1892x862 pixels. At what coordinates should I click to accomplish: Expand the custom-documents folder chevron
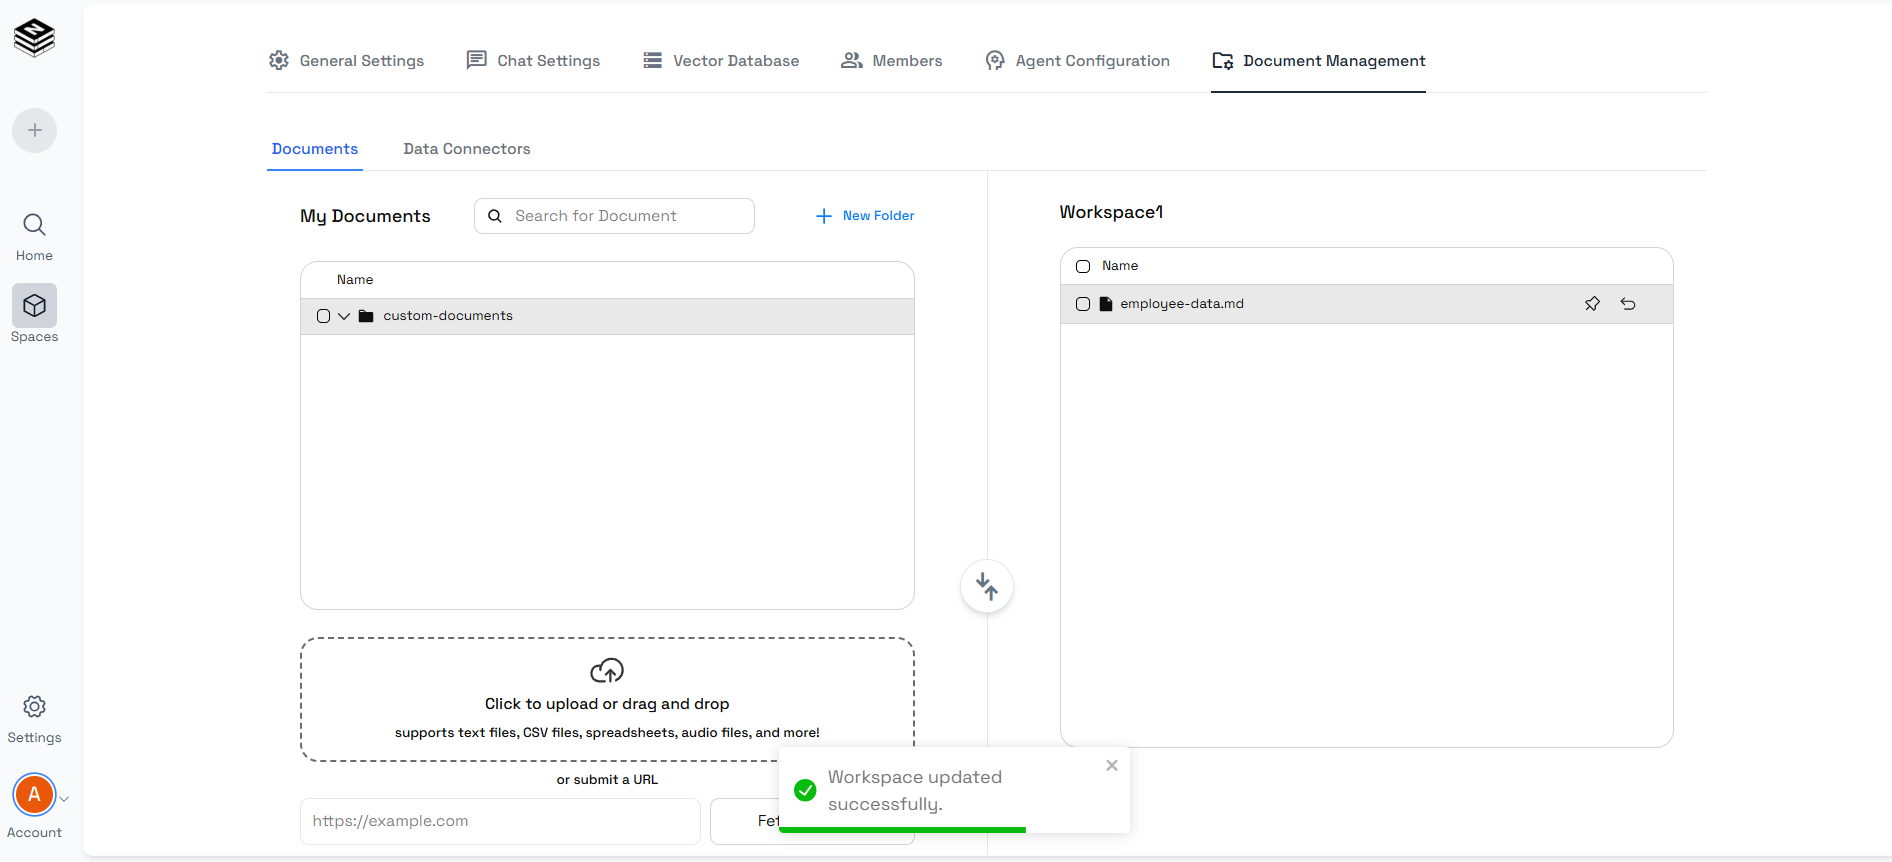[x=344, y=316]
